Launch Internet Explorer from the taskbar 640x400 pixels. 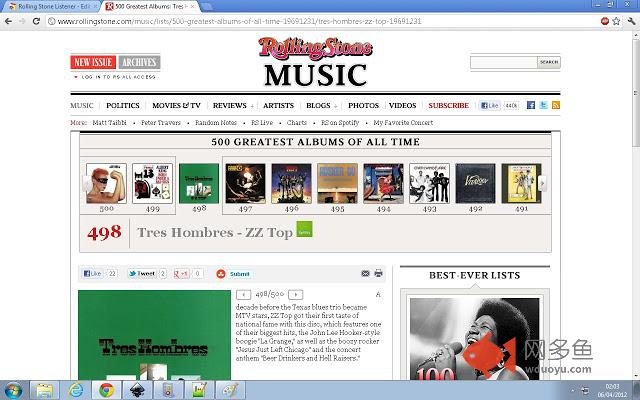point(76,391)
